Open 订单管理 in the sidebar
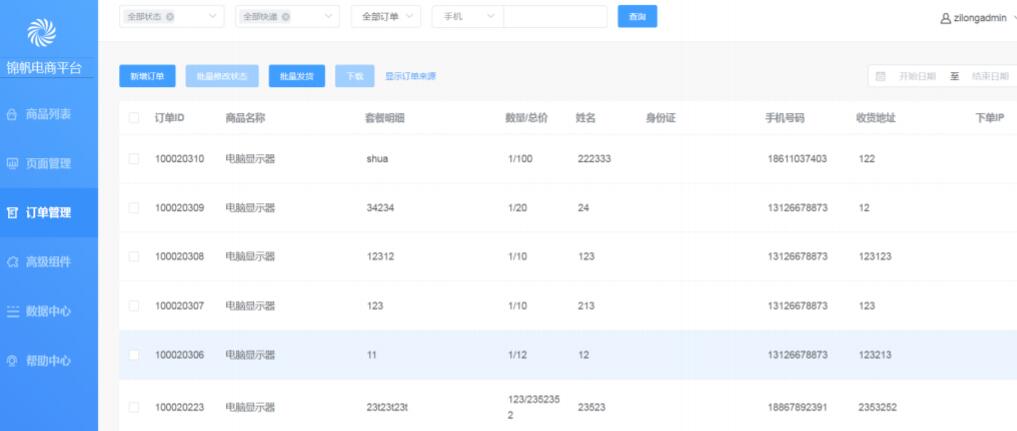 [x=49, y=213]
